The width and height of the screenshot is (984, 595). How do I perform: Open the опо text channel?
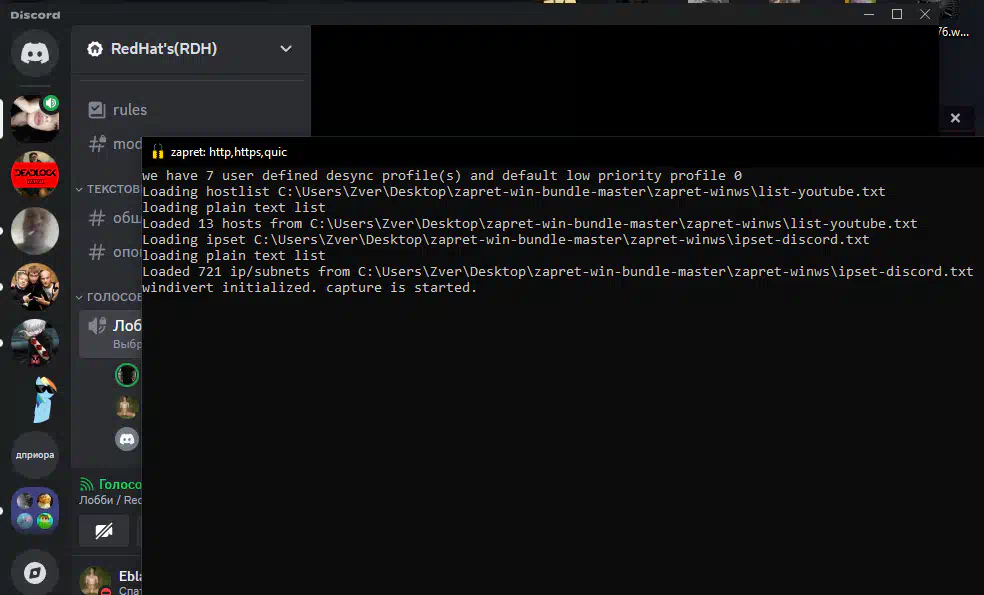(114, 252)
